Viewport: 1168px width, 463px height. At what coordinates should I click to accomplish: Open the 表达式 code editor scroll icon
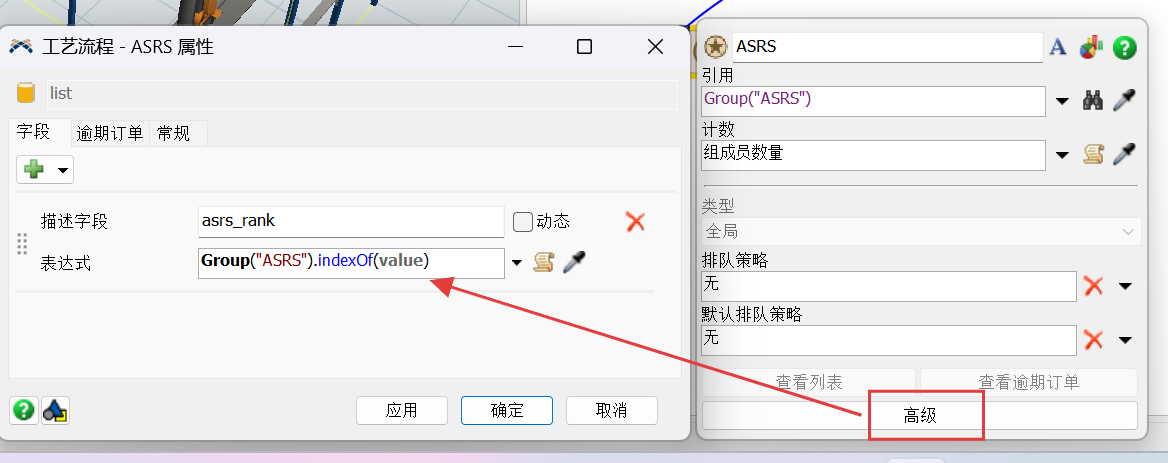click(544, 262)
